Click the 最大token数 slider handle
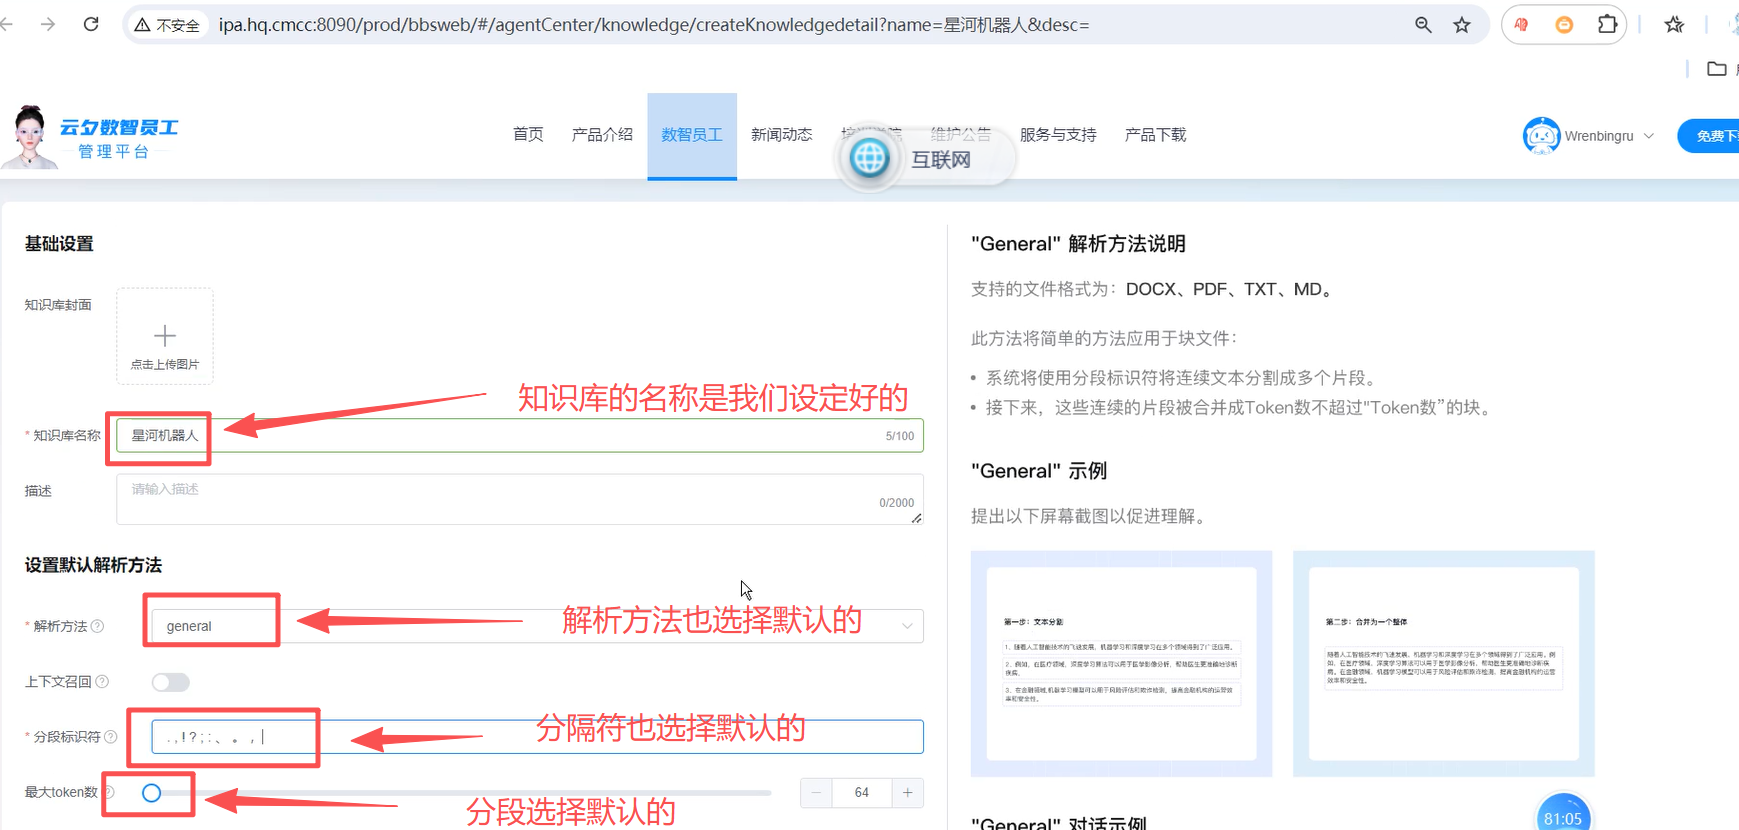1739x830 pixels. coord(151,793)
